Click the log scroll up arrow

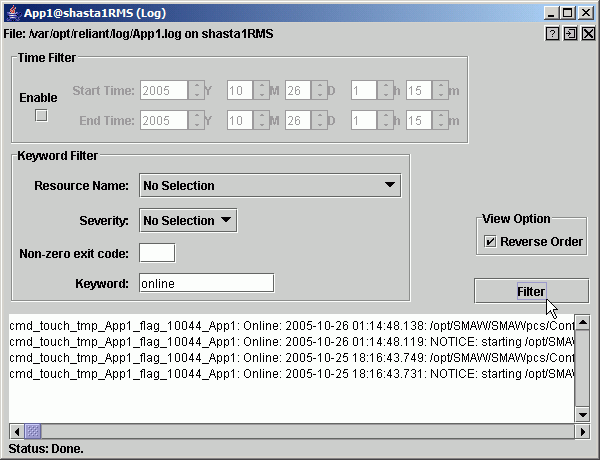[x=582, y=322]
